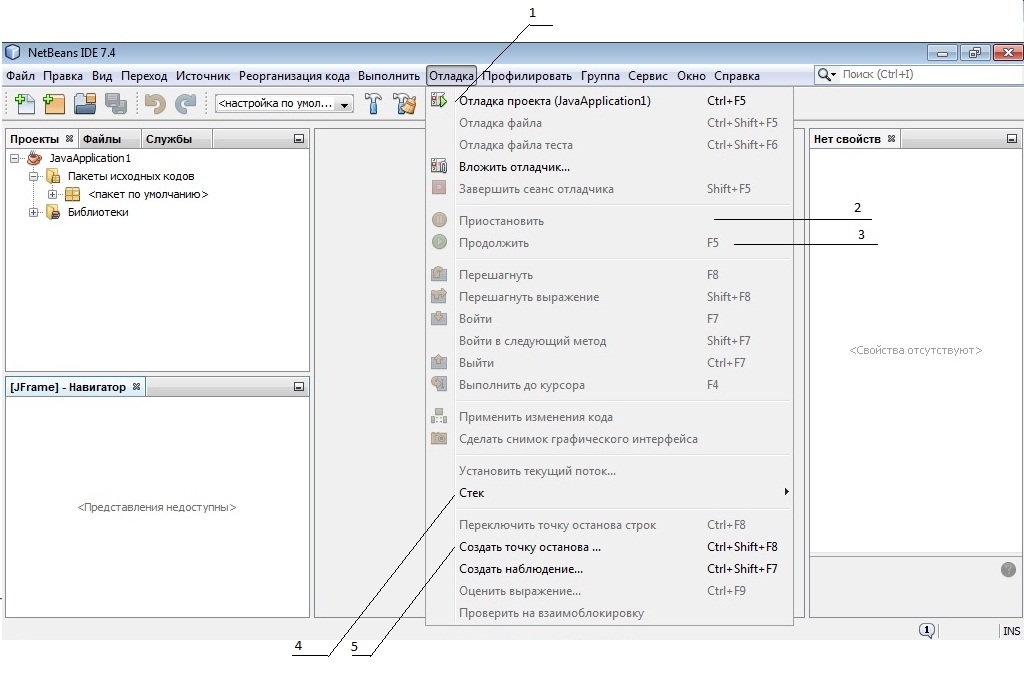Expand the пакет по умолчанию node
Image resolution: width=1024 pixels, height=684 pixels.
pyautogui.click(x=52, y=194)
